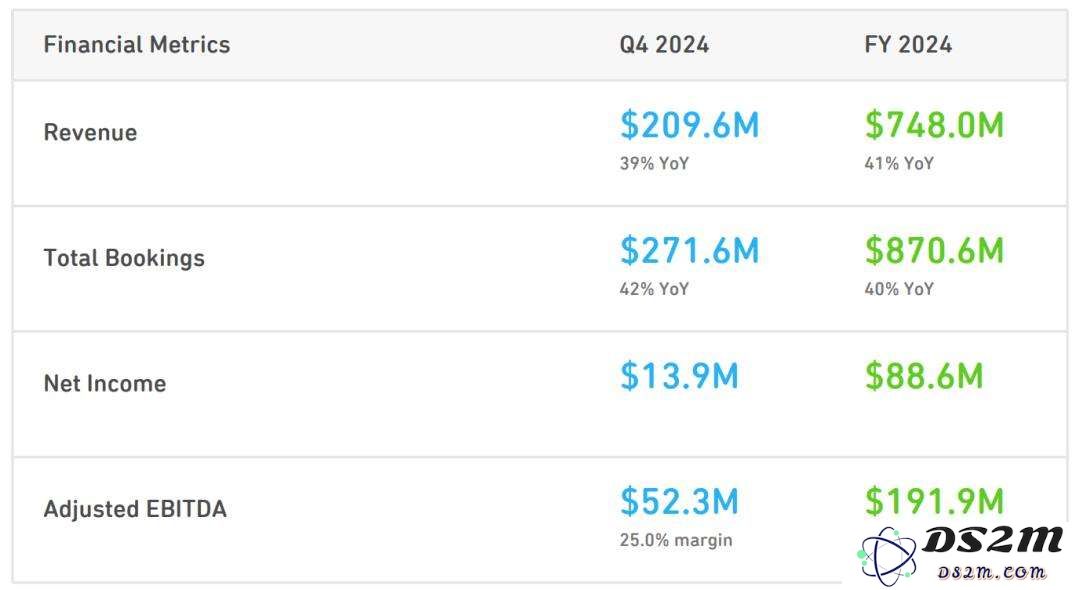Select the $271.6M Q4 bookings figure

689,251
